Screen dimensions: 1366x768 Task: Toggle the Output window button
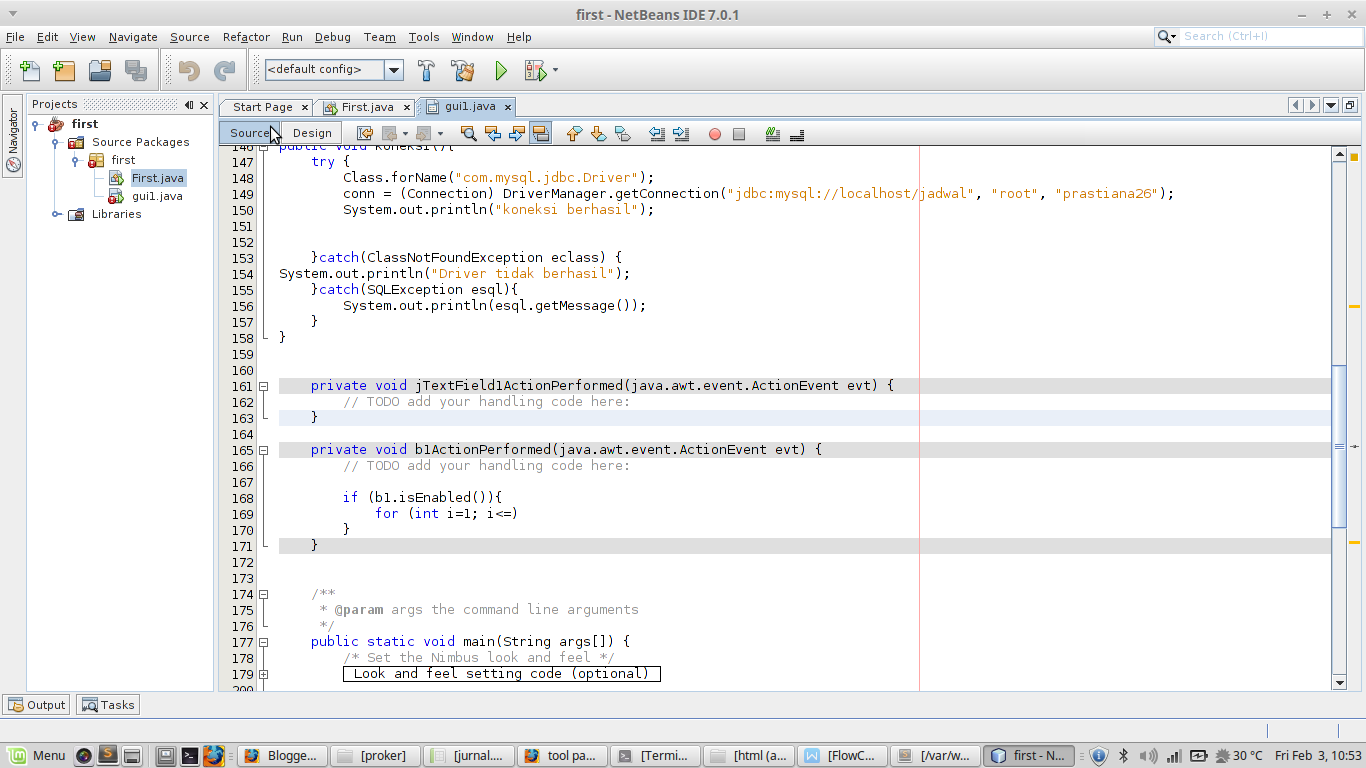coord(36,705)
